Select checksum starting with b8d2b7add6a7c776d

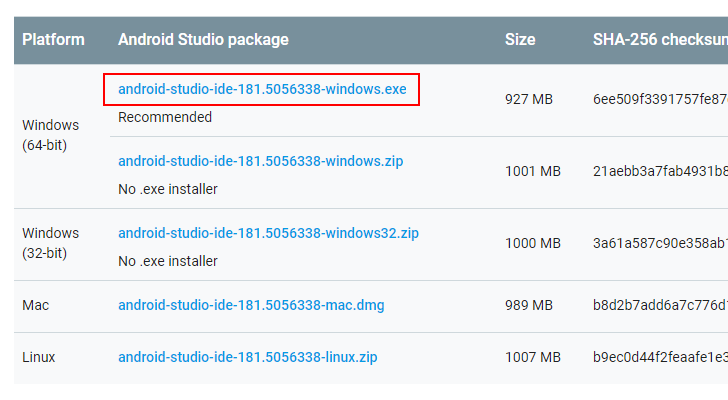point(660,305)
